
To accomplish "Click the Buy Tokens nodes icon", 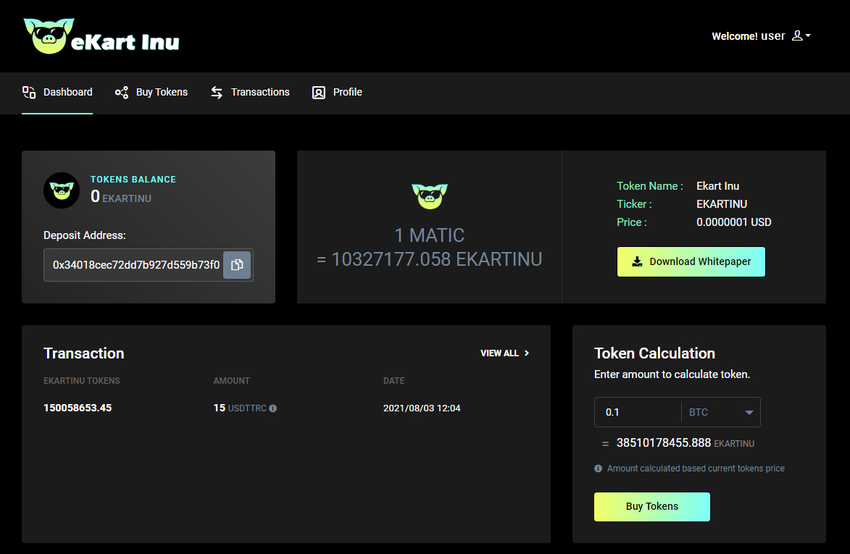I will tap(121, 92).
